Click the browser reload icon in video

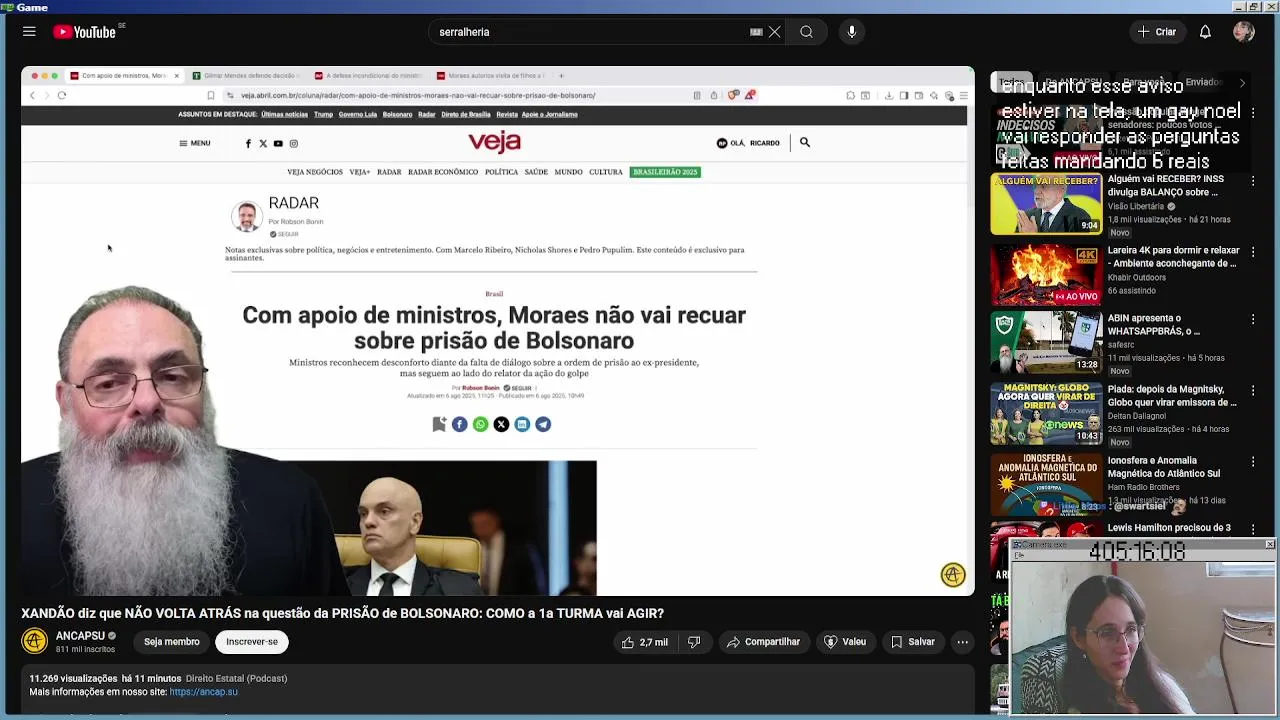pyautogui.click(x=62, y=95)
